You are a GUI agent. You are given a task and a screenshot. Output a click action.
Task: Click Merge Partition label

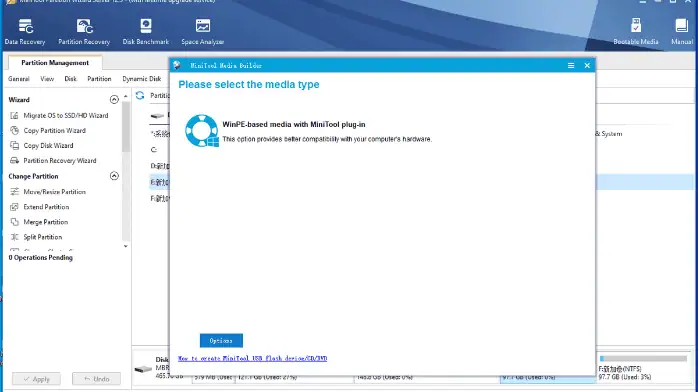45,222
